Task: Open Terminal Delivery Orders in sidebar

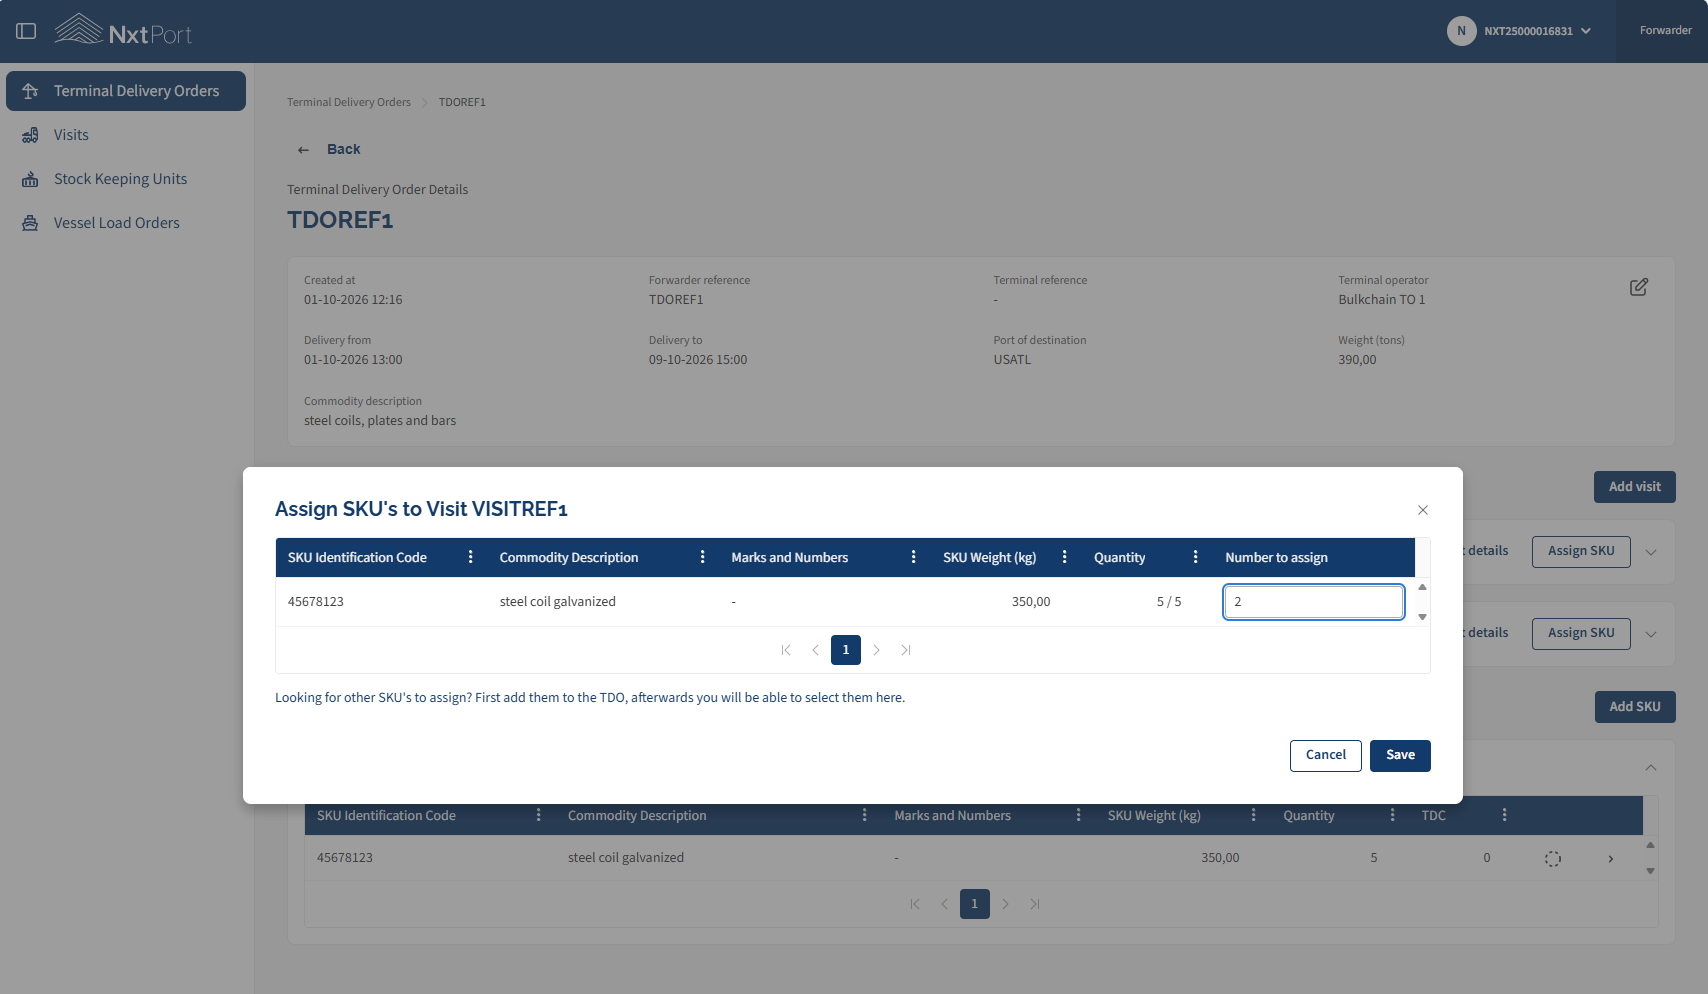Action: coord(126,91)
